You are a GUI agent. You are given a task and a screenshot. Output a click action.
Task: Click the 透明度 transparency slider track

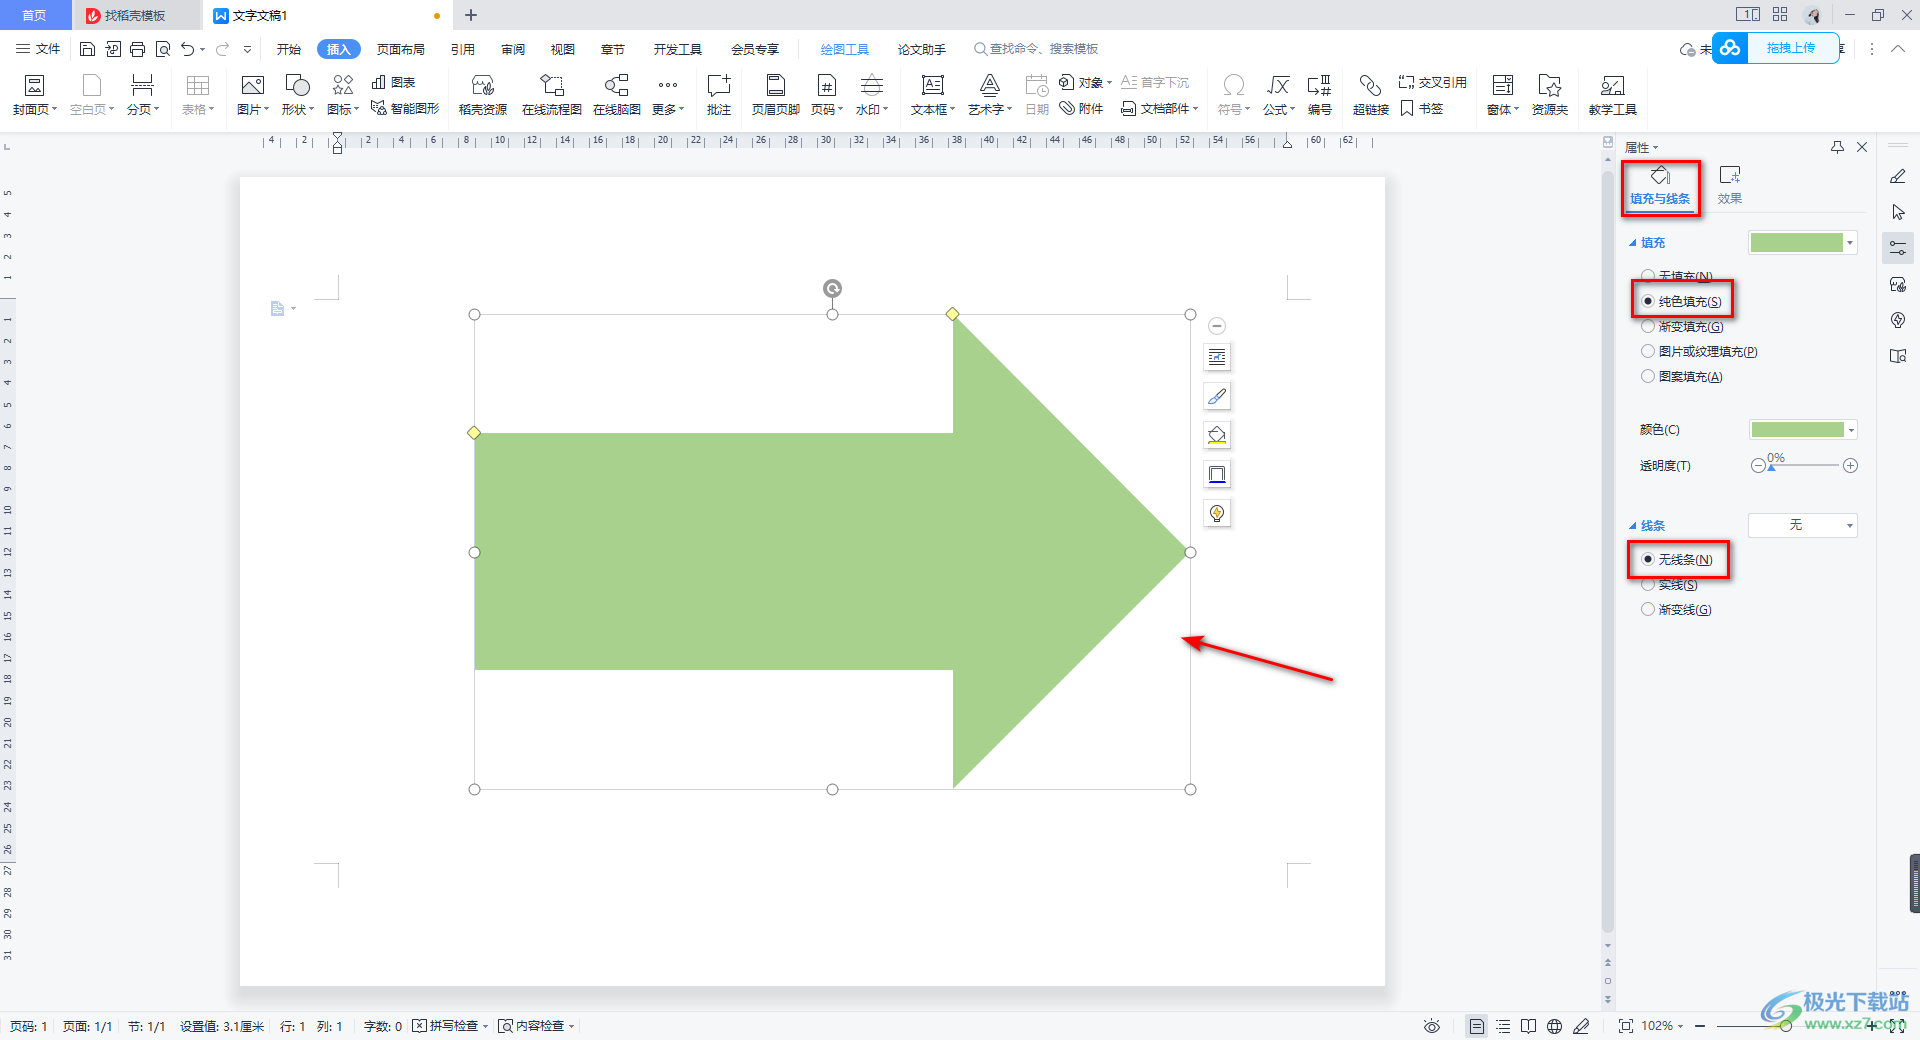pos(1804,466)
